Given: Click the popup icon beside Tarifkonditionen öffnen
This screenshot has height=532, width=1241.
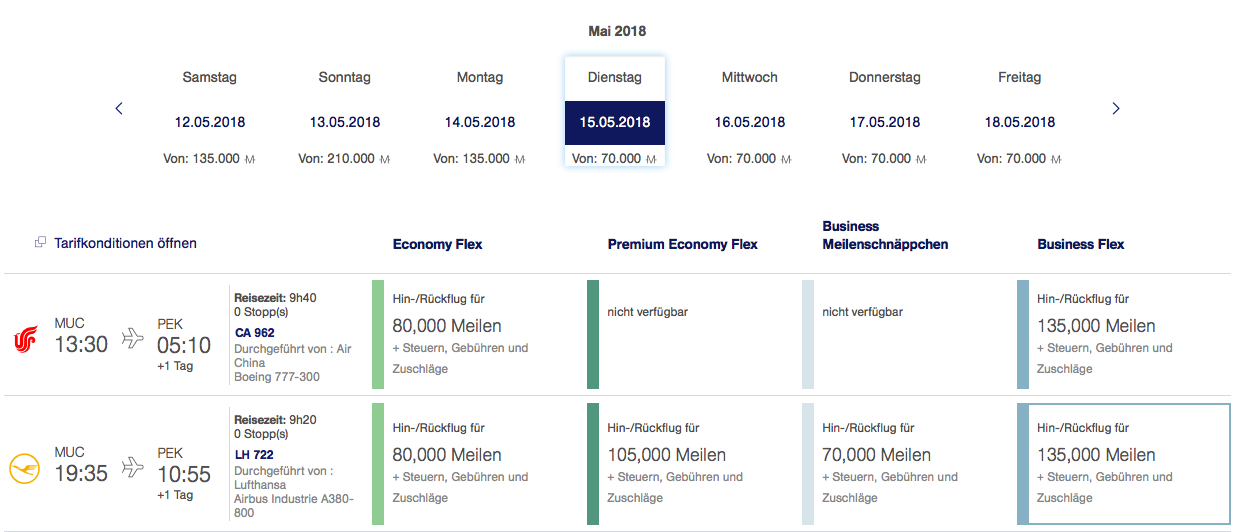Looking at the screenshot, I should coord(40,243).
